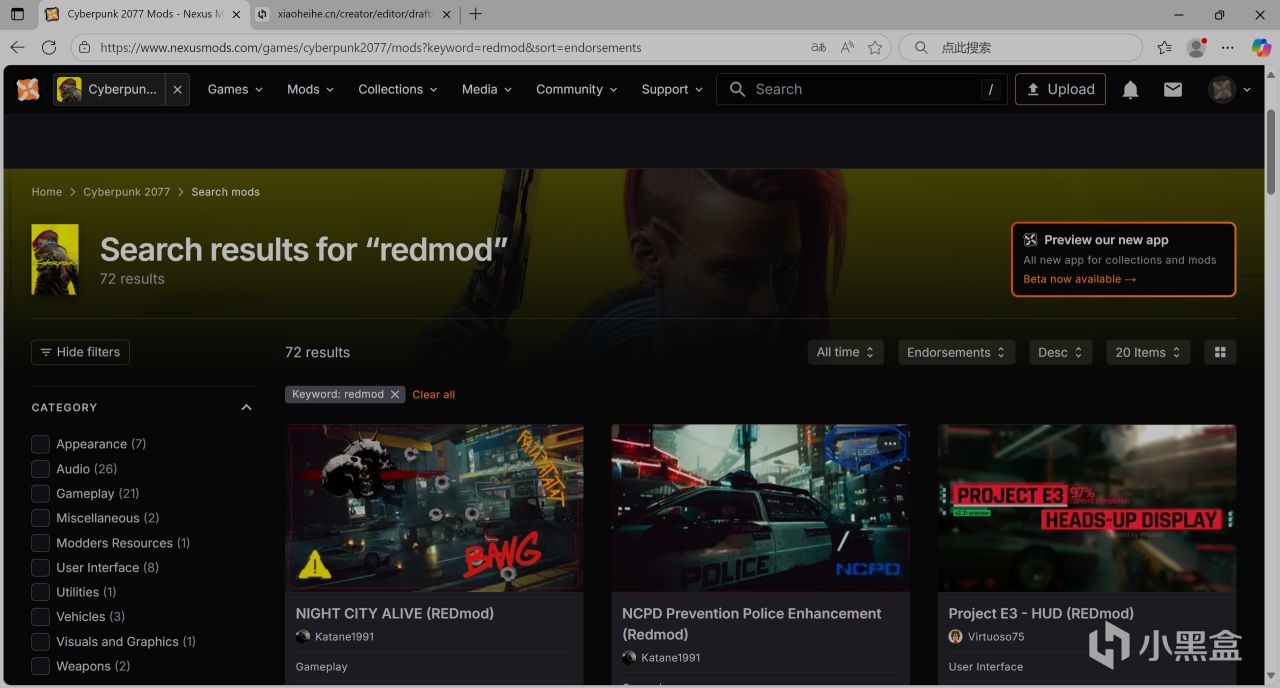Click Katane1991 avatar under NIGHT CITY ALIVE

click(x=303, y=636)
